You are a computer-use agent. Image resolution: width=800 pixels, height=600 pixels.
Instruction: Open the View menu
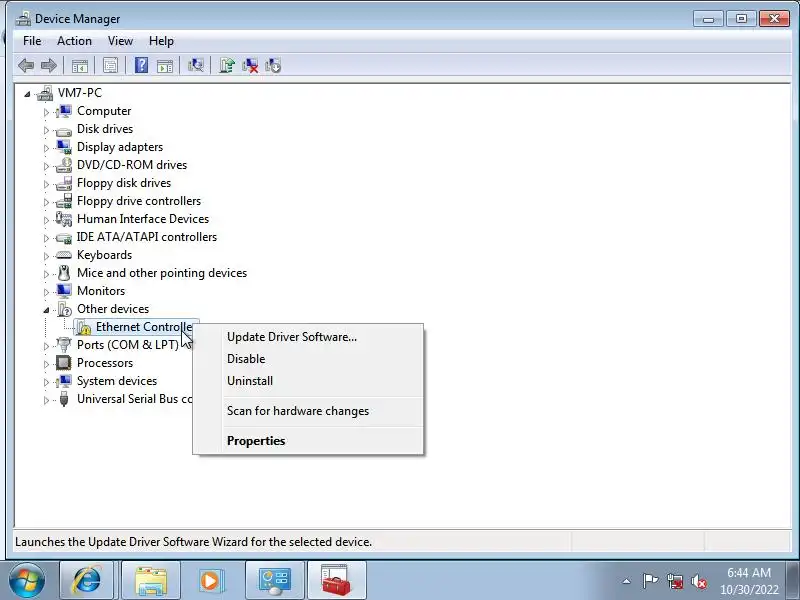(120, 41)
